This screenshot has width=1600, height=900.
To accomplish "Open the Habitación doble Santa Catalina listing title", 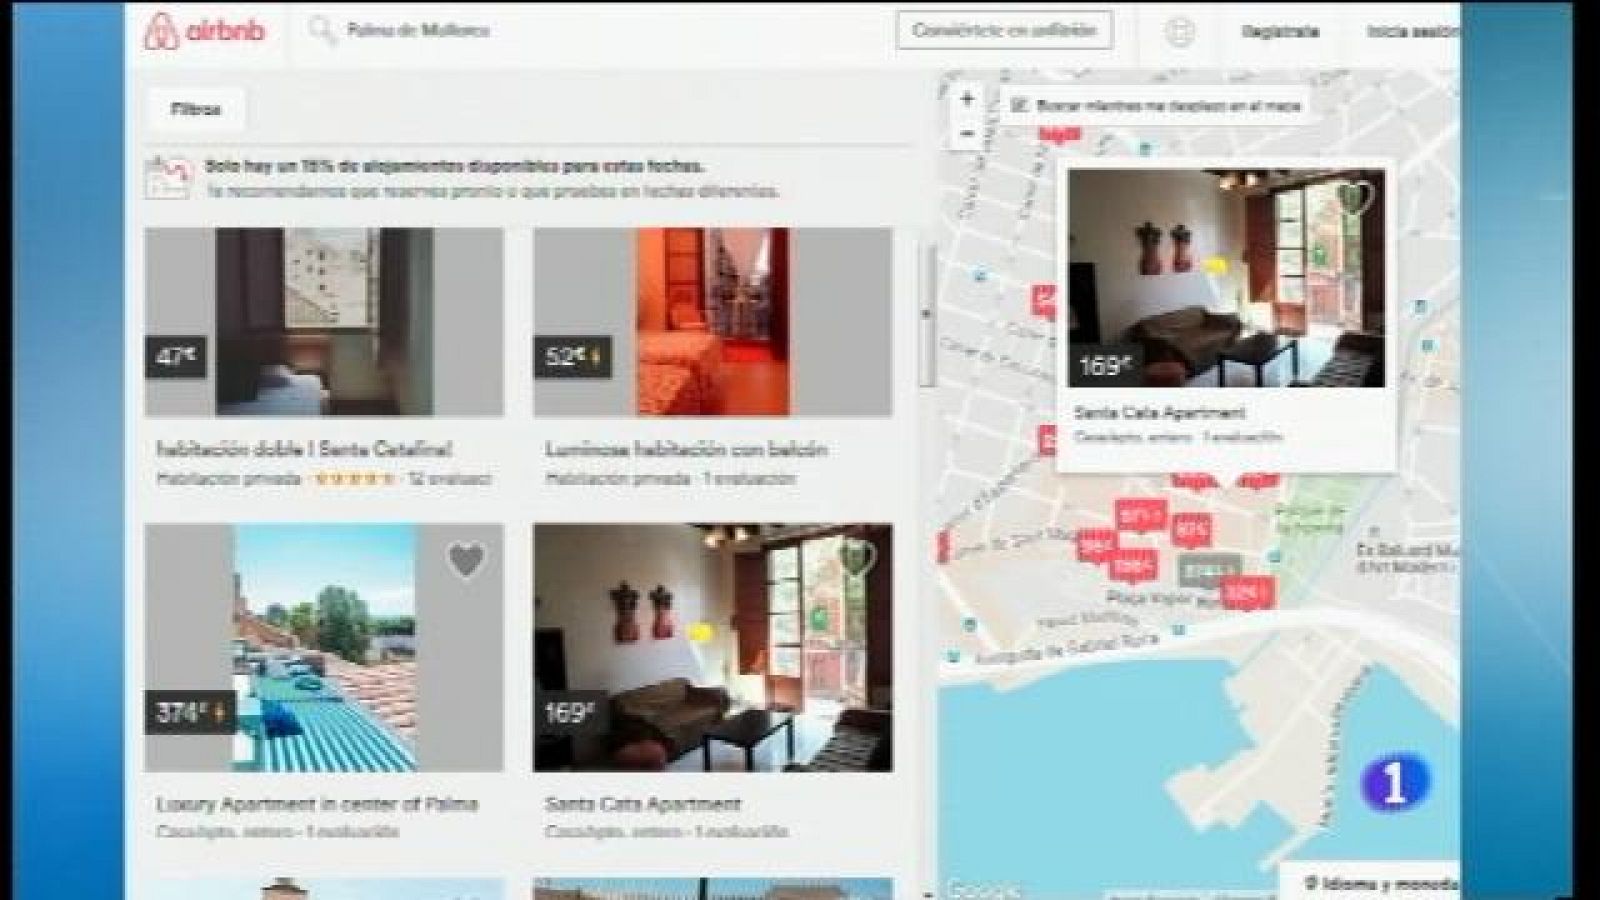I will [x=304, y=450].
